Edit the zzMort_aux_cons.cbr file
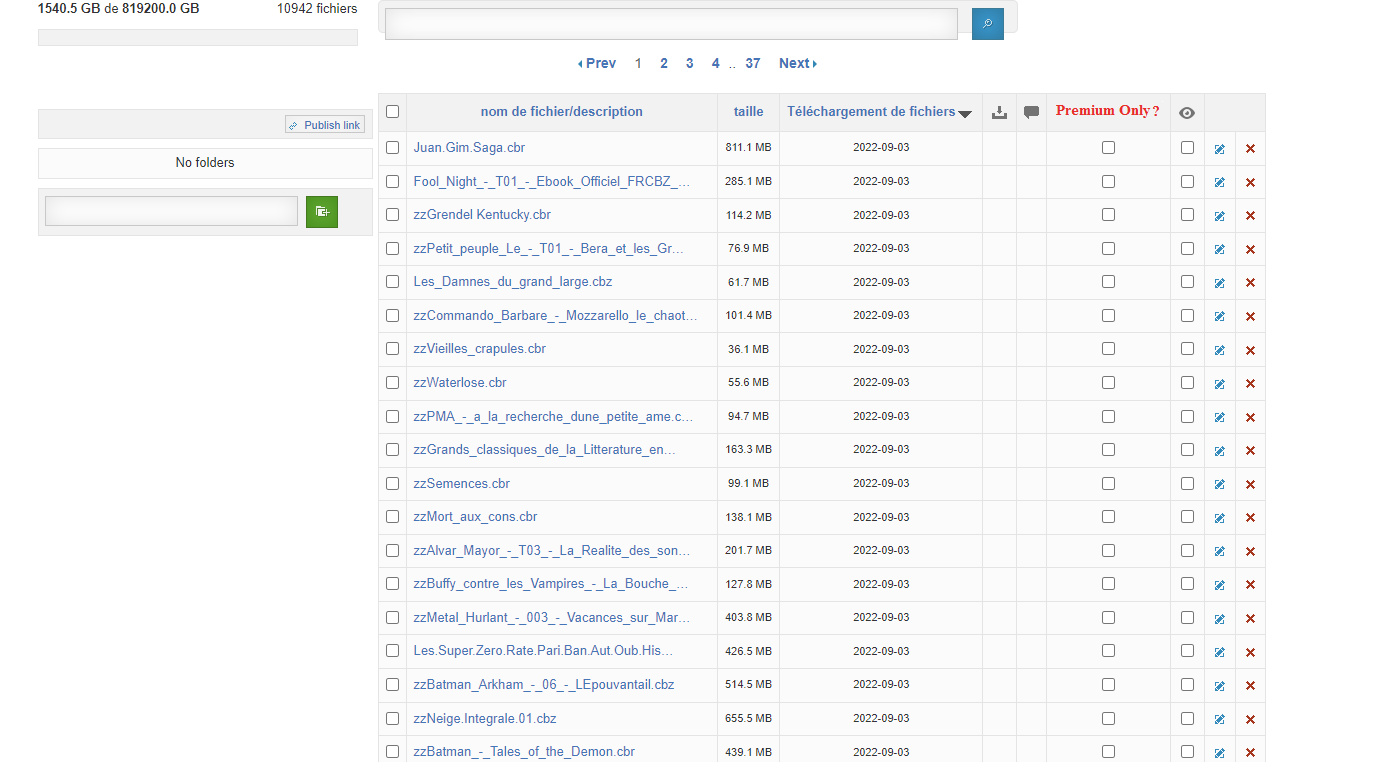Viewport: 1392px width, 762px height. 1220,518
